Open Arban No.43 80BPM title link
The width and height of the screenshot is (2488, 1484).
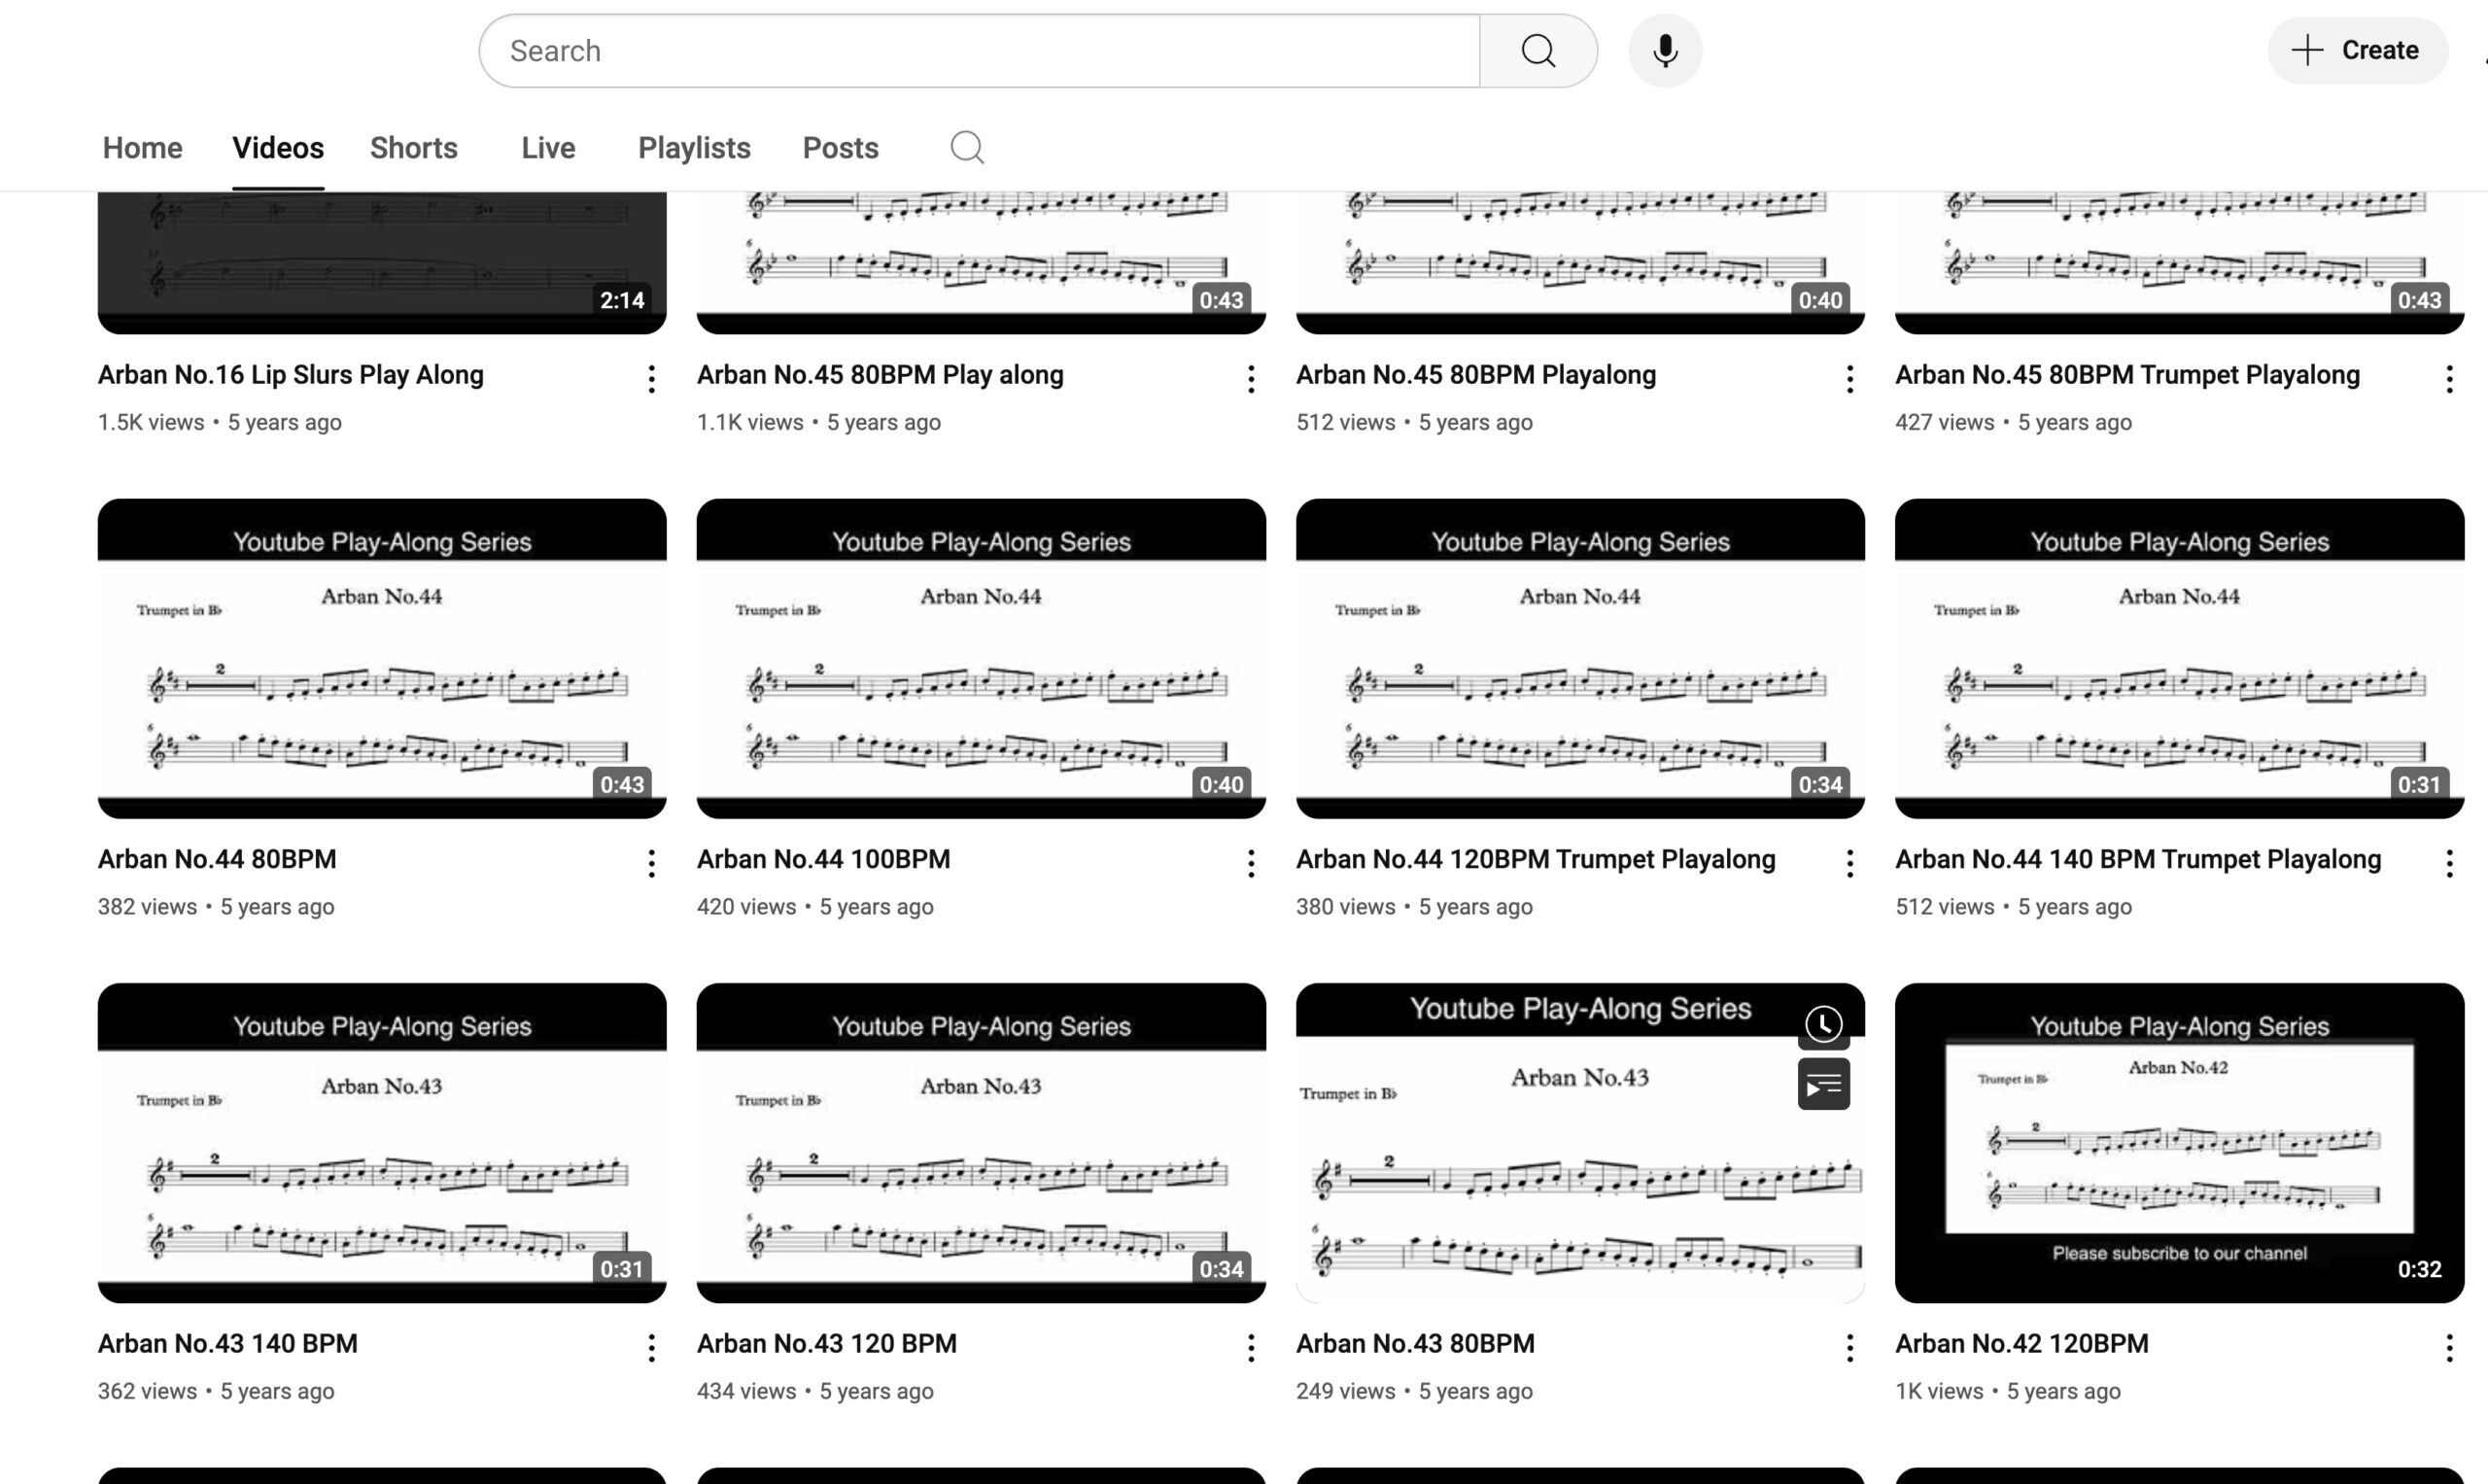pyautogui.click(x=1415, y=1343)
